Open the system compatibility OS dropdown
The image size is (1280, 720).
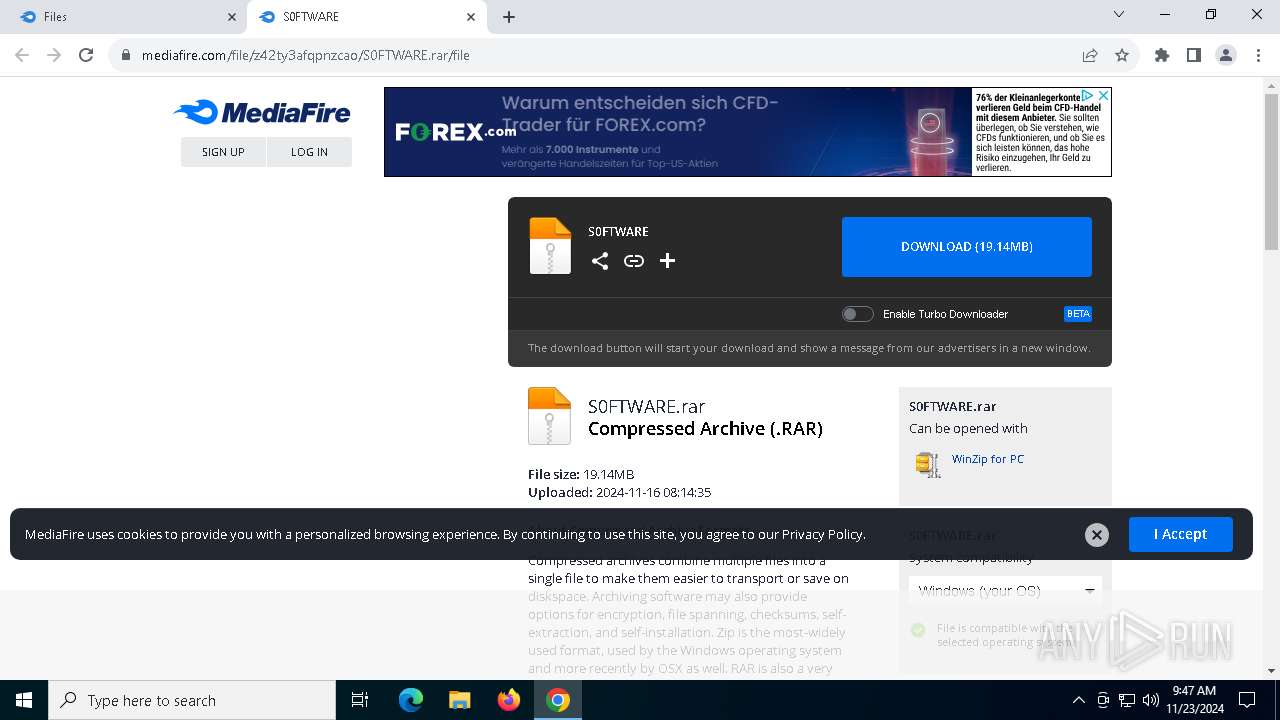click(1005, 590)
